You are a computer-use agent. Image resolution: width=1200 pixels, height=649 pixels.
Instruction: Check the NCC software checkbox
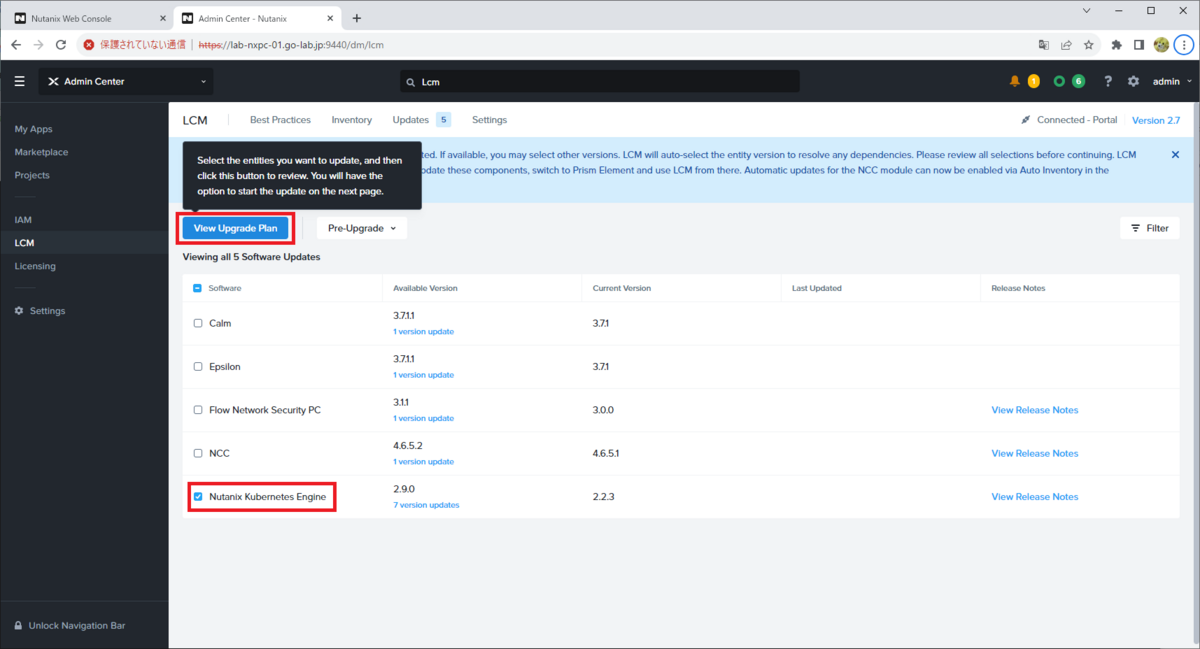198,453
